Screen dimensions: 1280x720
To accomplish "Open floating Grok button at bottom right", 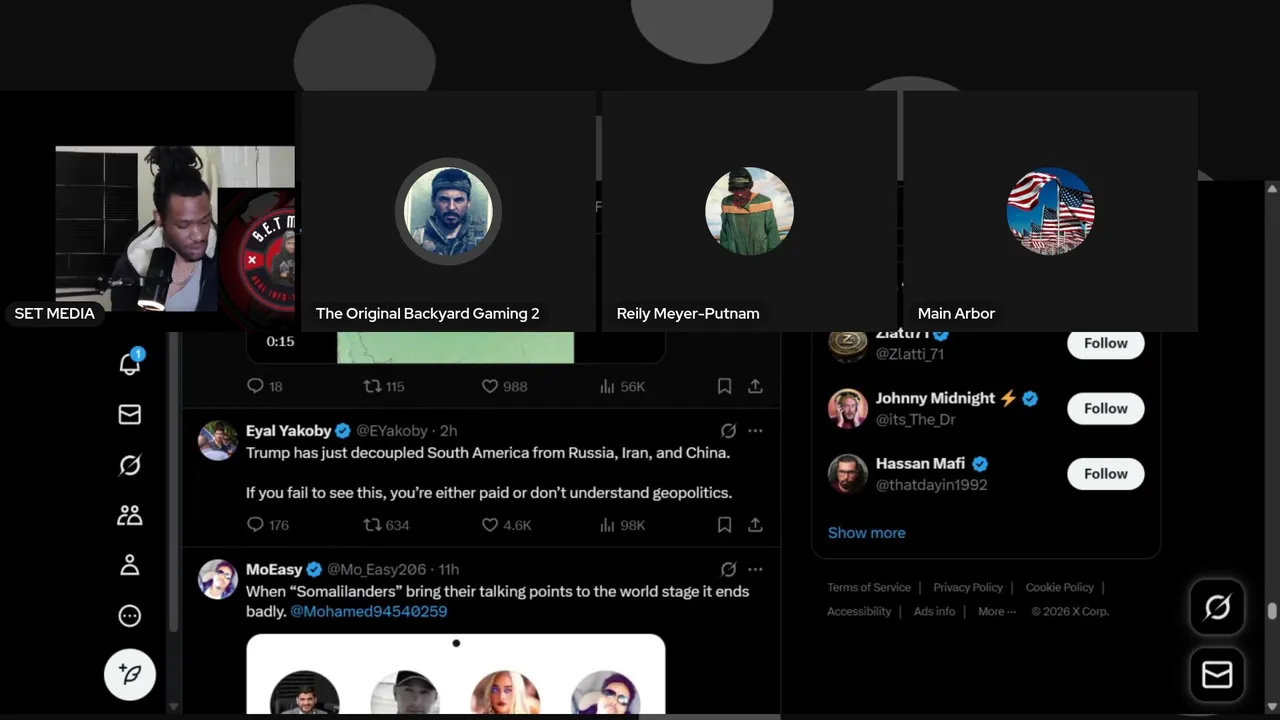I will click(1217, 607).
